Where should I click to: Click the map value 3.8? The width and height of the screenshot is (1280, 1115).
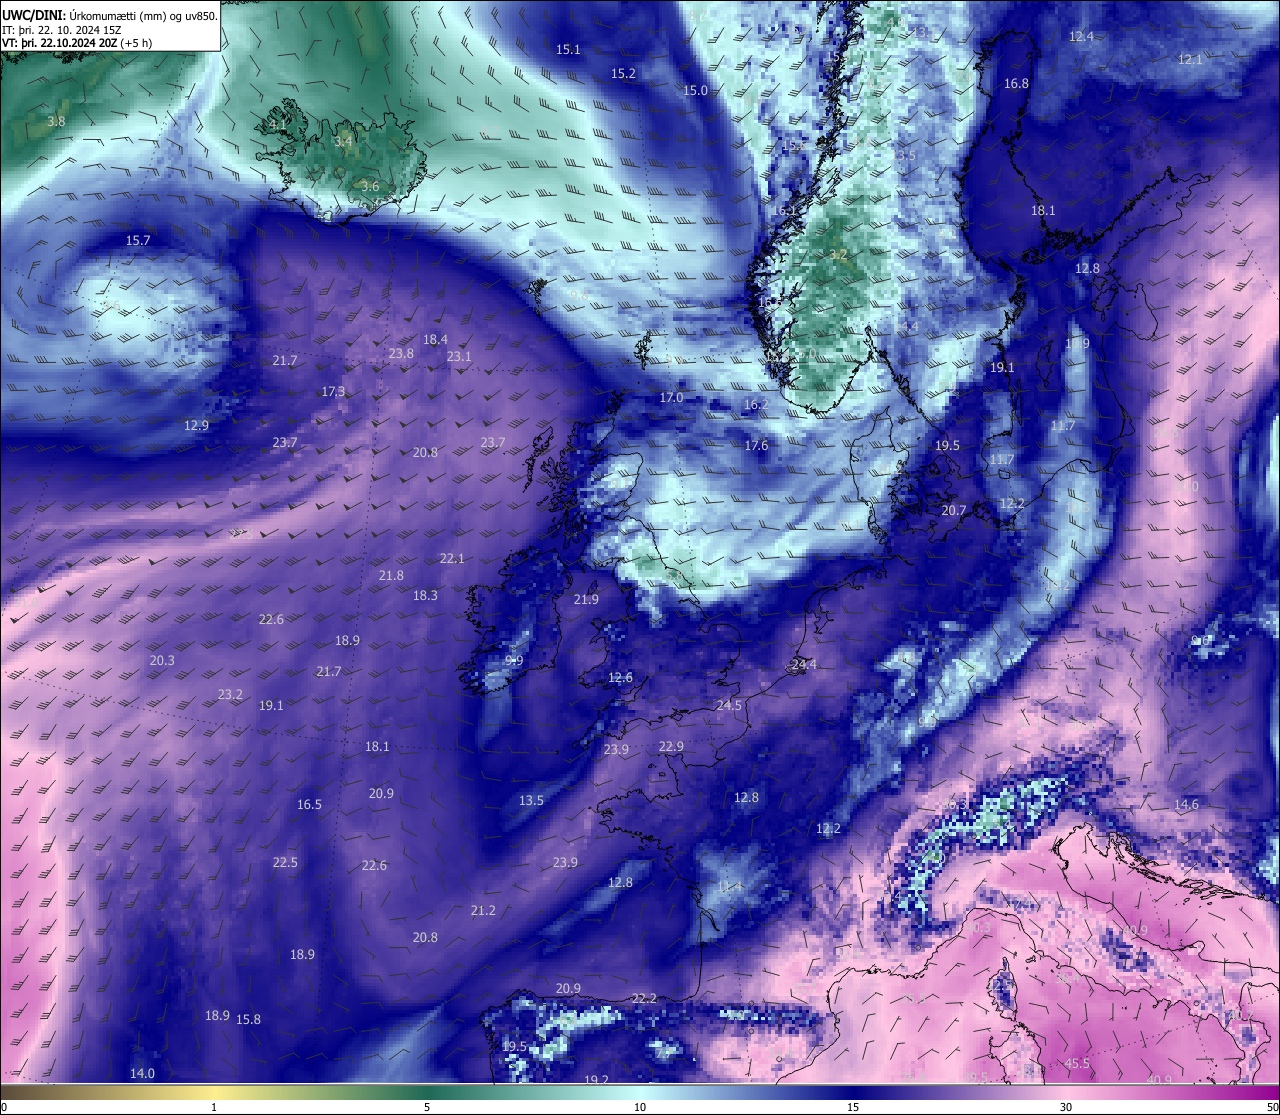(56, 121)
